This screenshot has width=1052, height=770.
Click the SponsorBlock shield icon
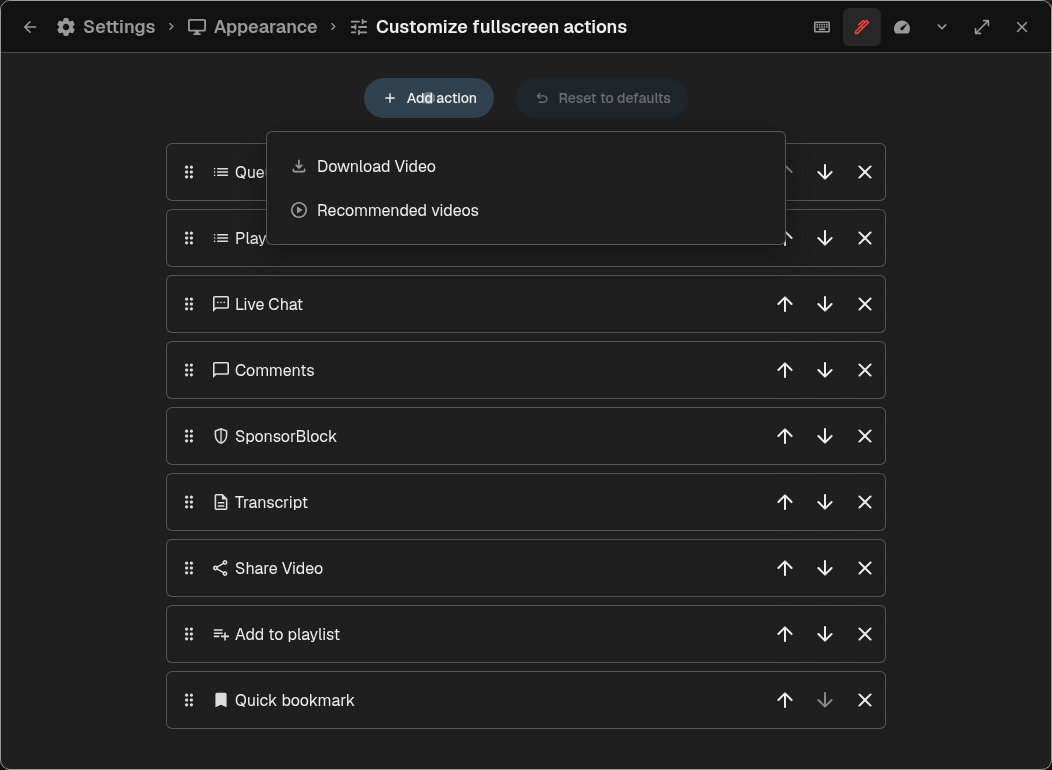221,437
